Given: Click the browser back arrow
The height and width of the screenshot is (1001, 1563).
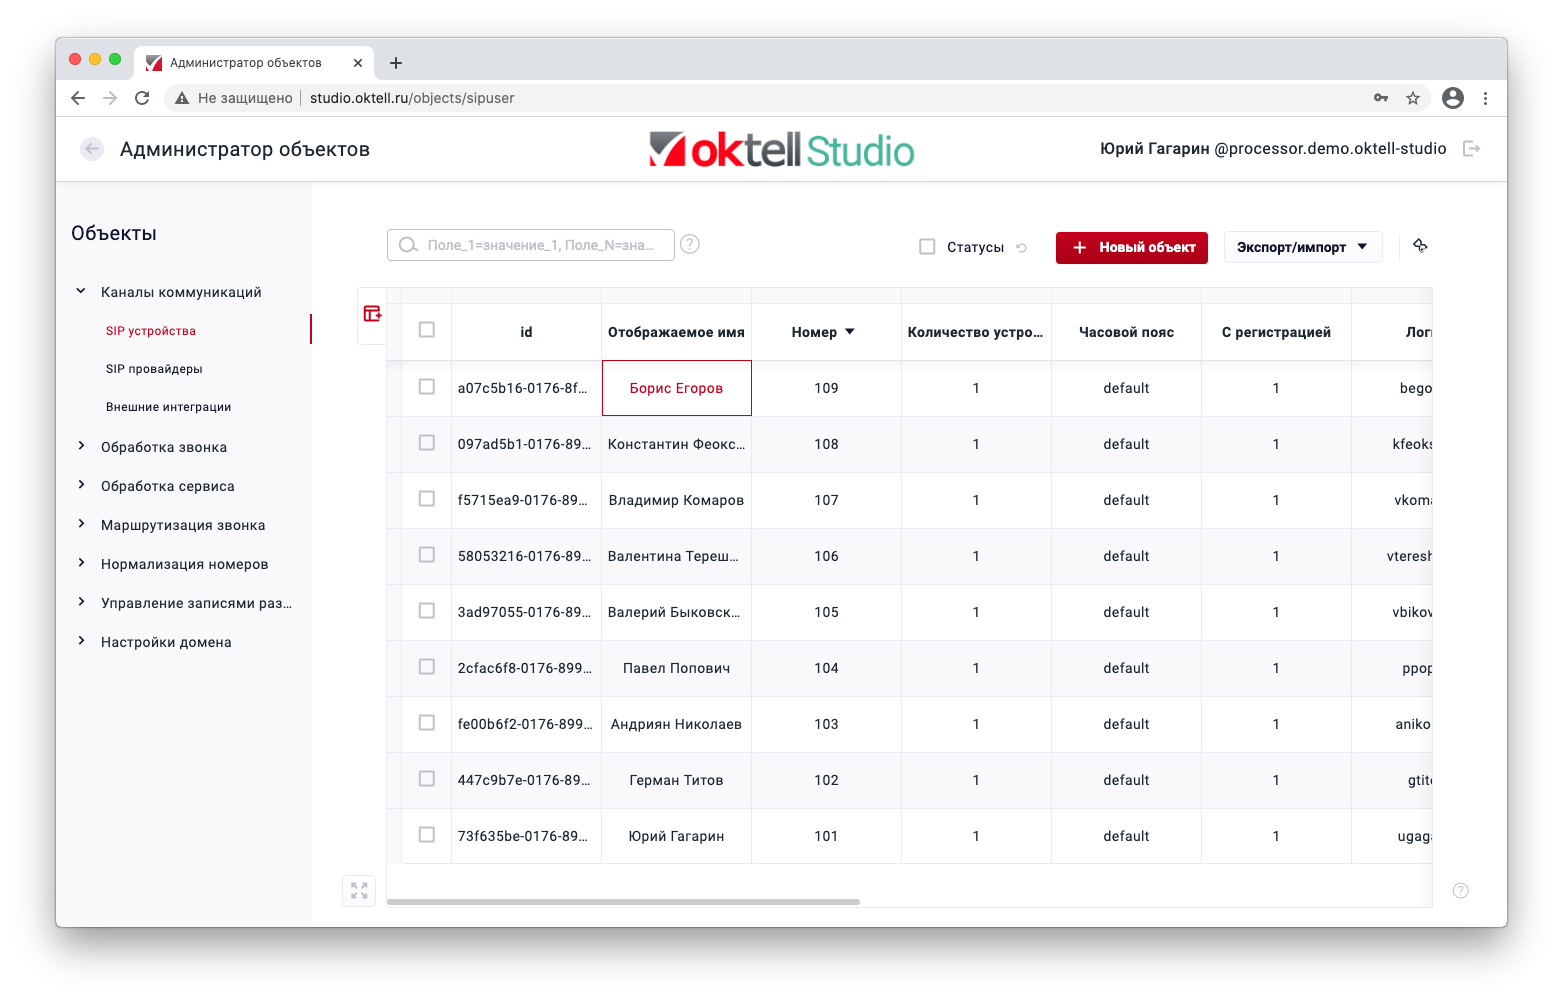Looking at the screenshot, I should tap(78, 98).
